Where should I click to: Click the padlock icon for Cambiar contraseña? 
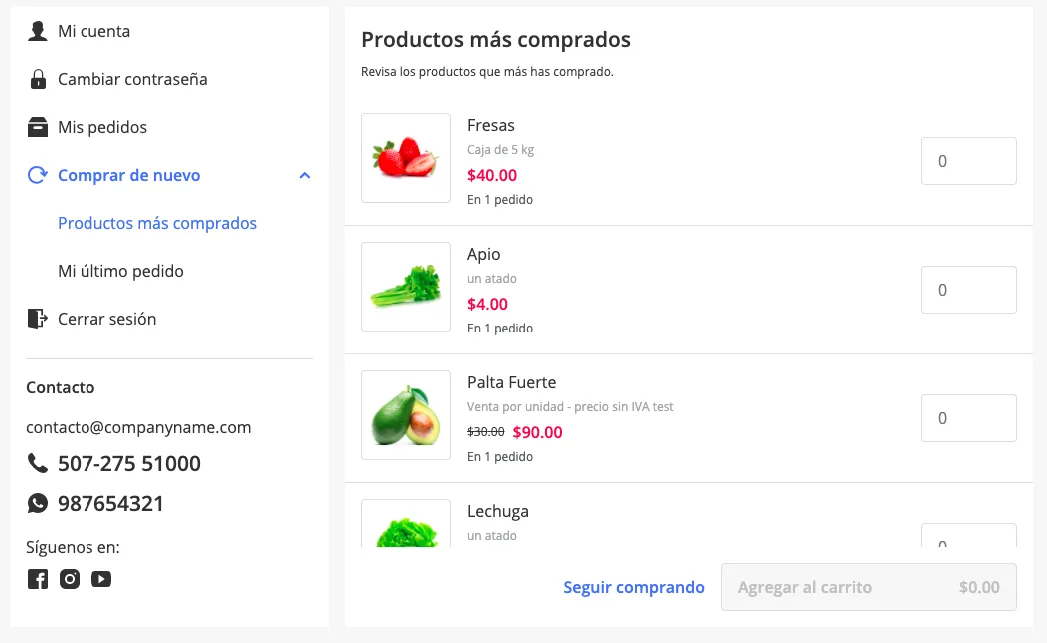(38, 79)
